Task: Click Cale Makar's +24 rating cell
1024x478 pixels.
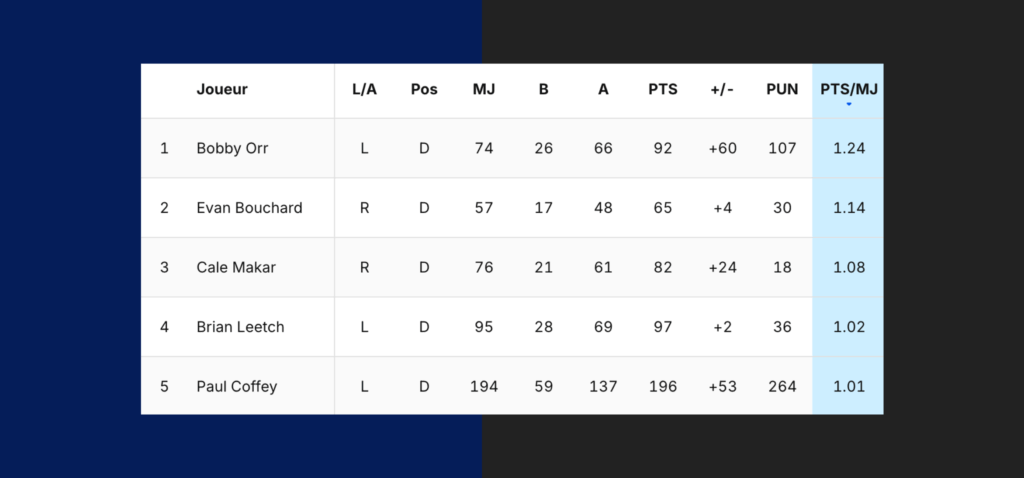Action: pyautogui.click(x=722, y=267)
